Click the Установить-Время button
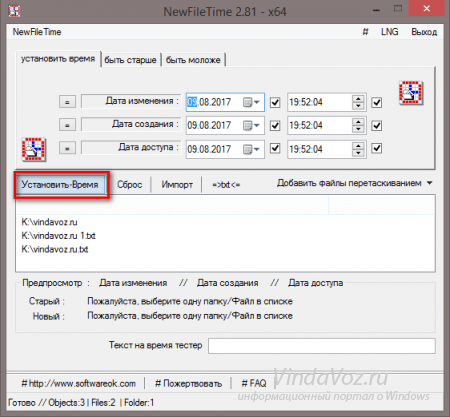Image resolution: width=450 pixels, height=417 pixels. [x=60, y=185]
